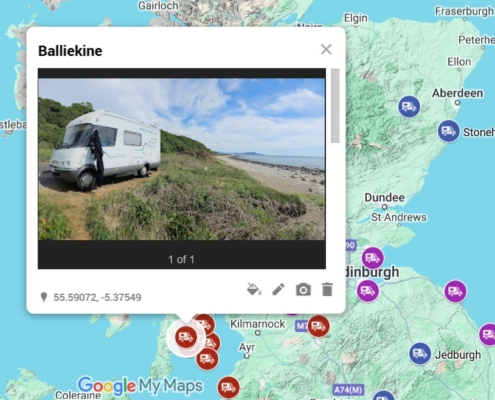Delete feature with the trash icon
The height and width of the screenshot is (400, 495).
(327, 289)
